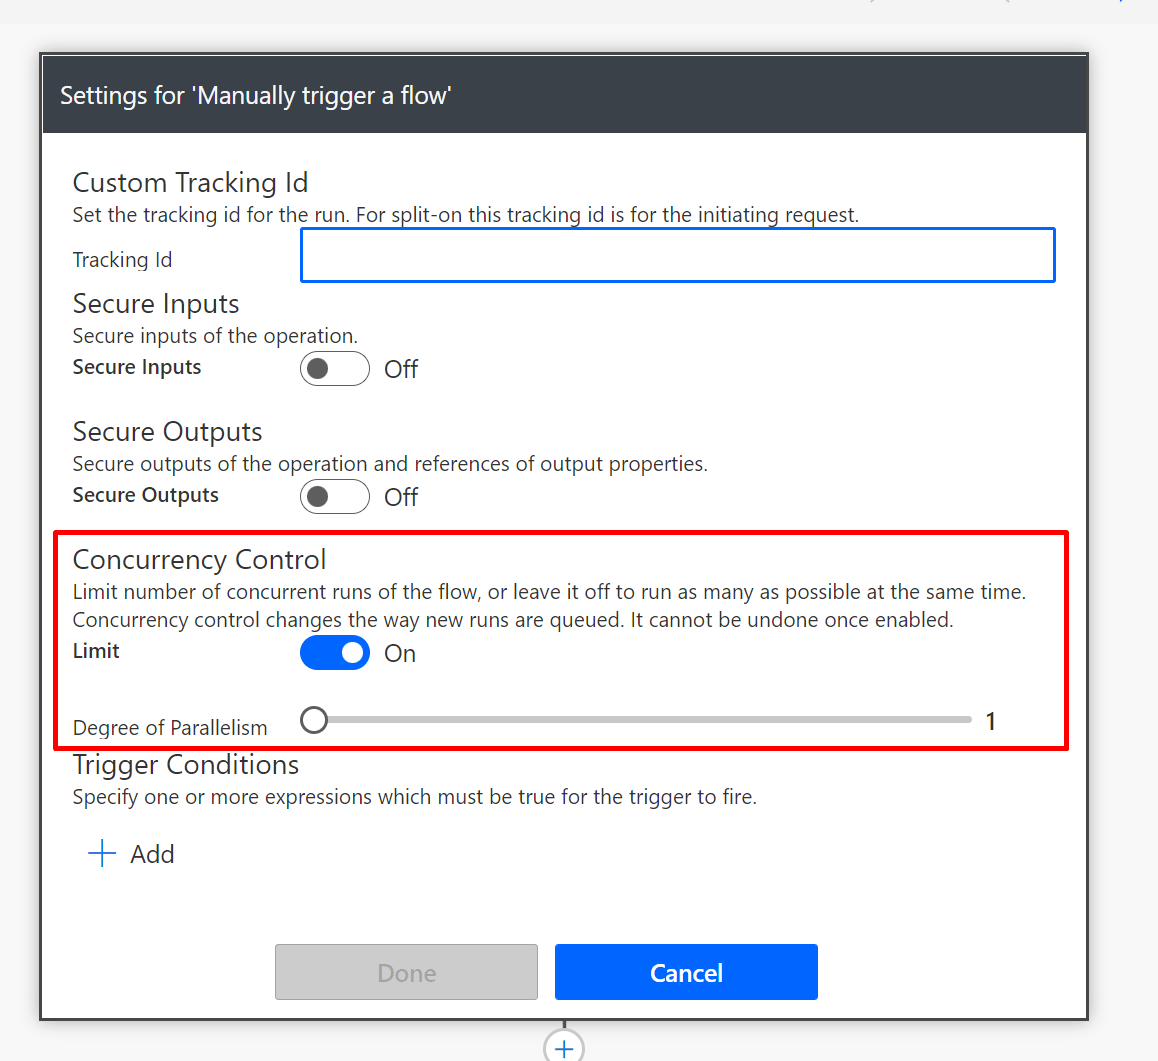Click the bold 'Limit' label
Image resolution: width=1158 pixels, height=1061 pixels.
[x=96, y=651]
